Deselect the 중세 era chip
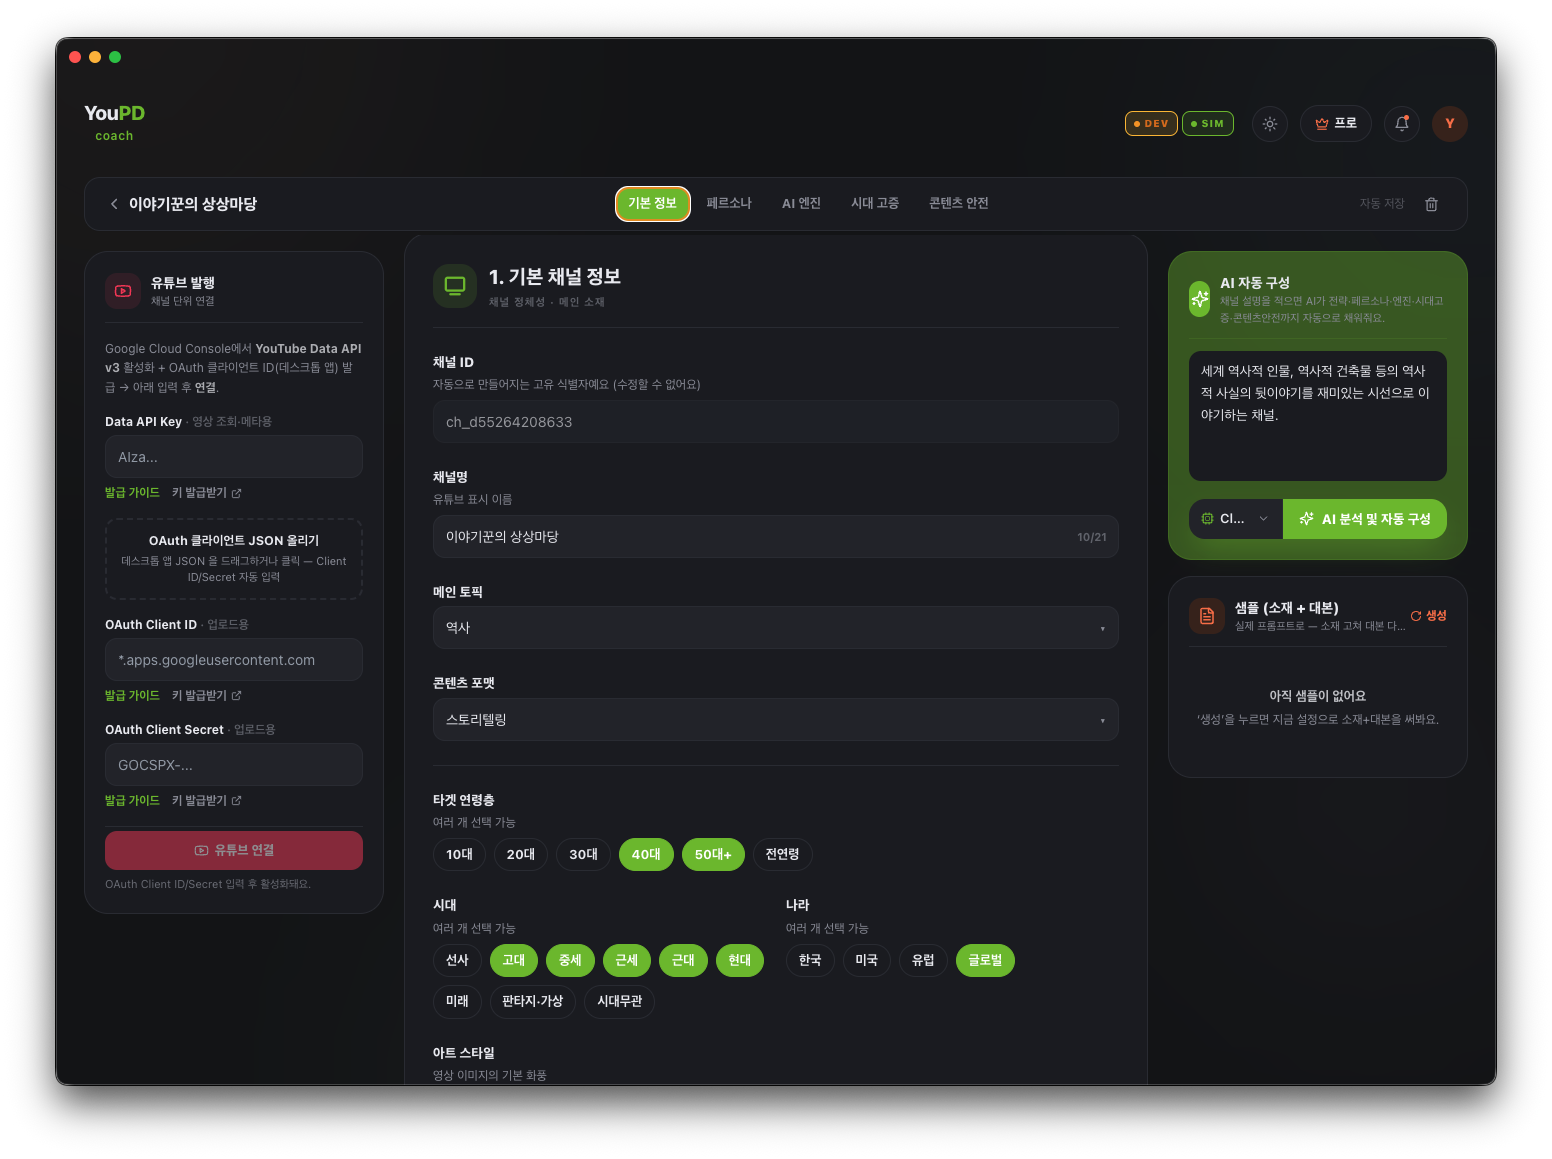Viewport: 1552px width, 1159px height. [x=570, y=961]
